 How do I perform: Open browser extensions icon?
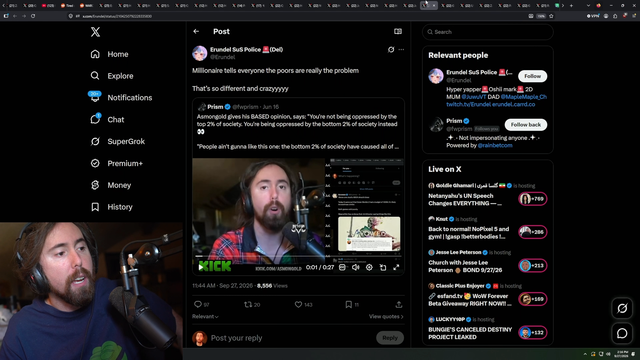[615, 16]
